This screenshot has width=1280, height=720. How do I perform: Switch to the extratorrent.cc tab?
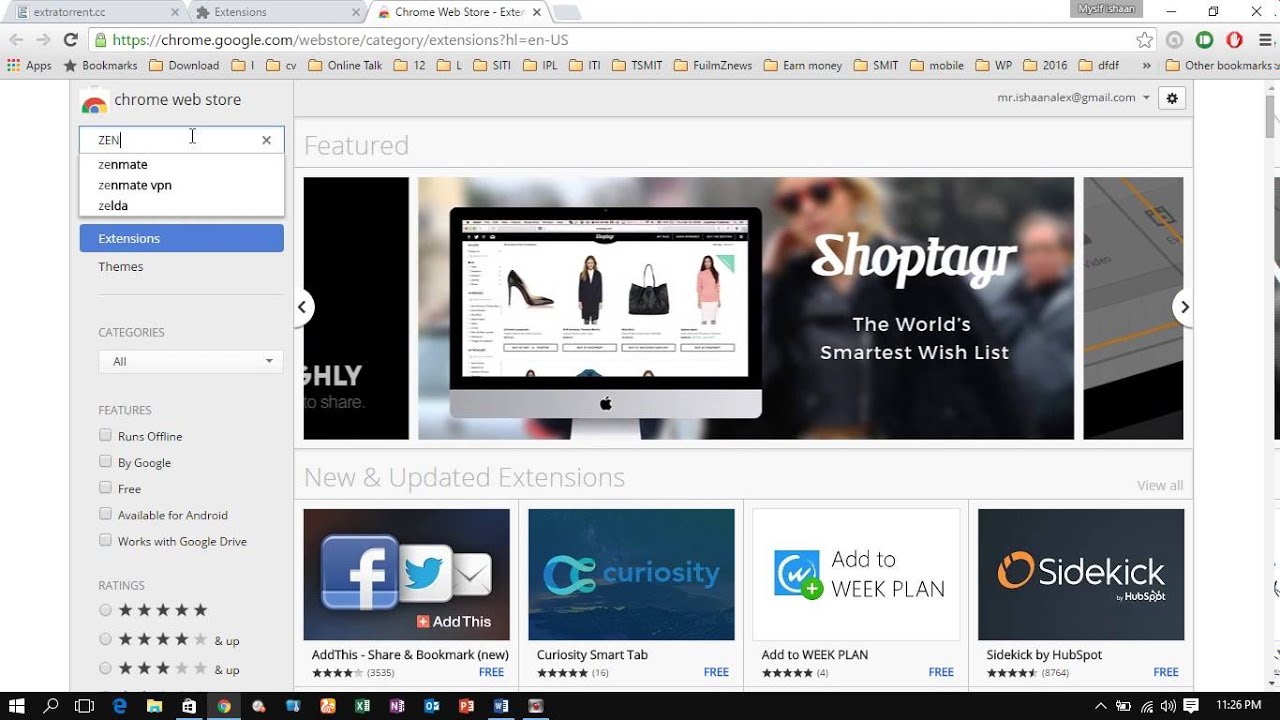(95, 12)
